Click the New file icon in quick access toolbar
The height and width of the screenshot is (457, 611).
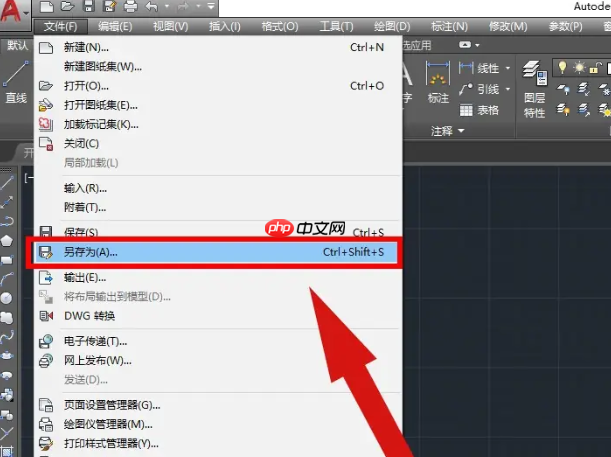pyautogui.click(x=46, y=7)
